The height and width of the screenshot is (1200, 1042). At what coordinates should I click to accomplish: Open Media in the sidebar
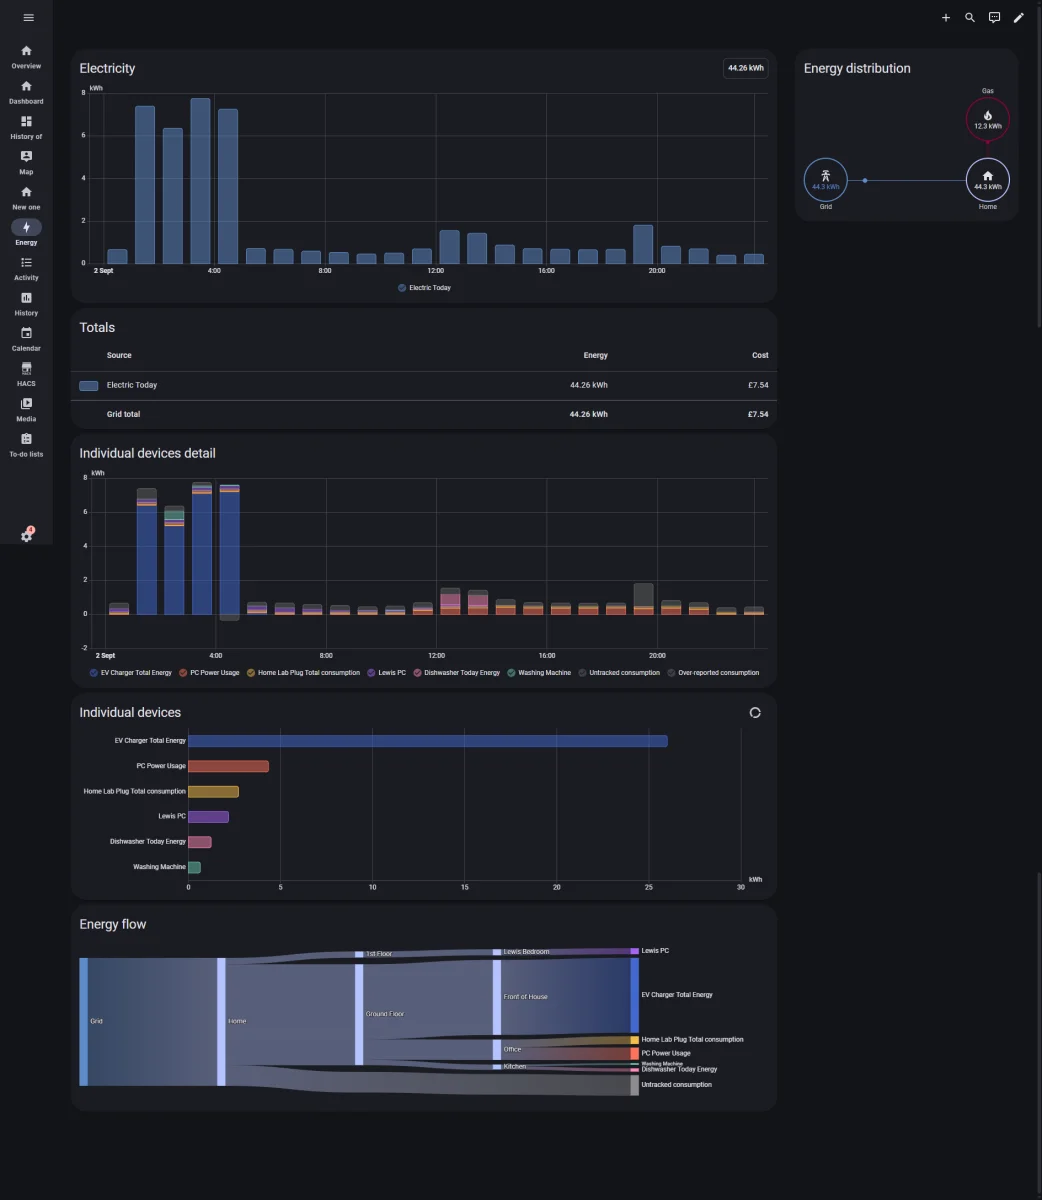pos(26,409)
